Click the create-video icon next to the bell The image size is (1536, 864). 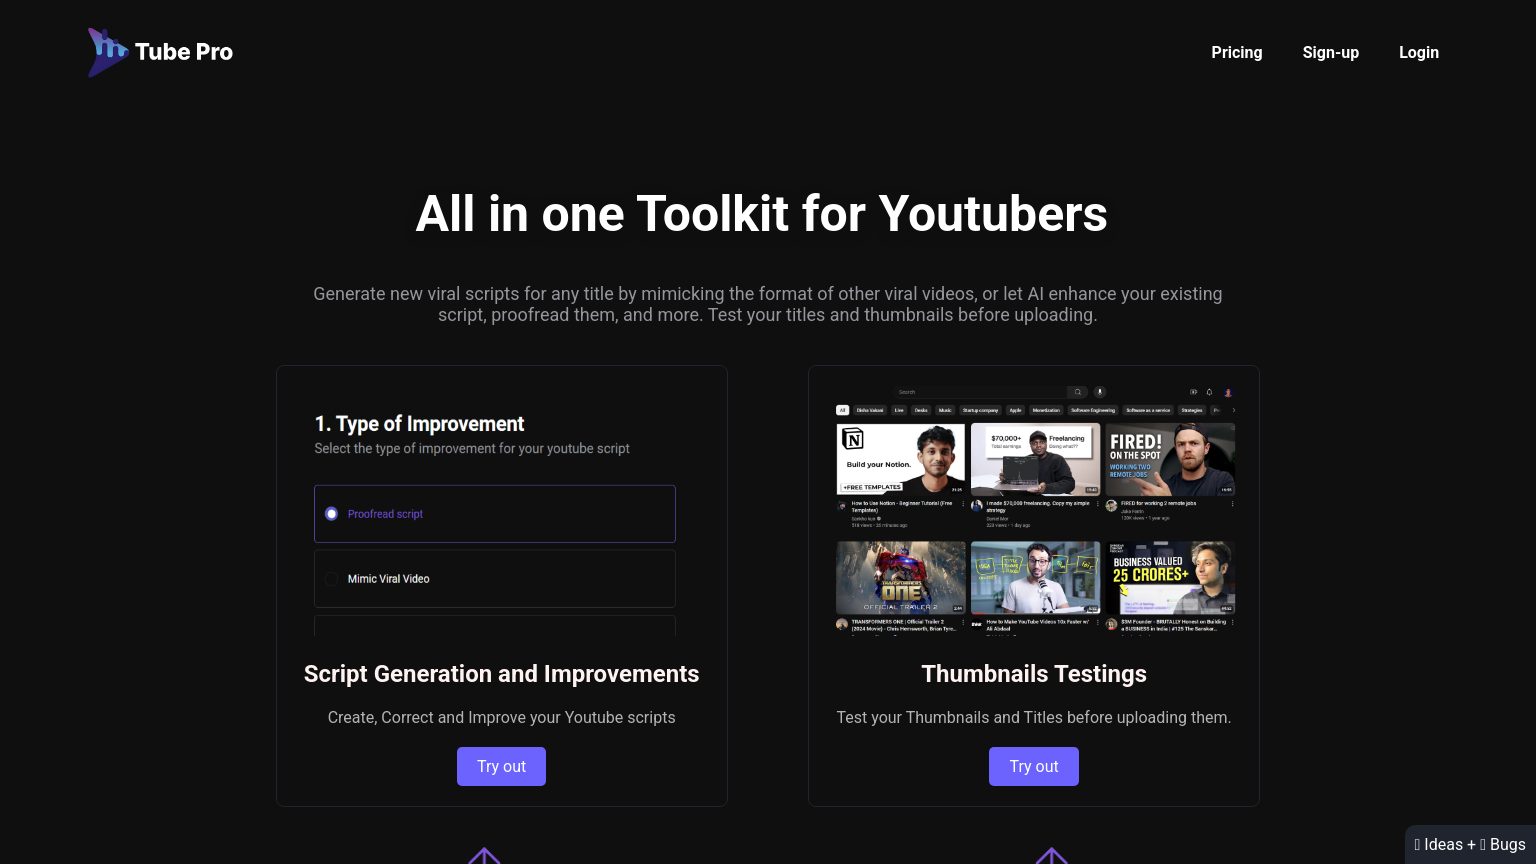1194,392
